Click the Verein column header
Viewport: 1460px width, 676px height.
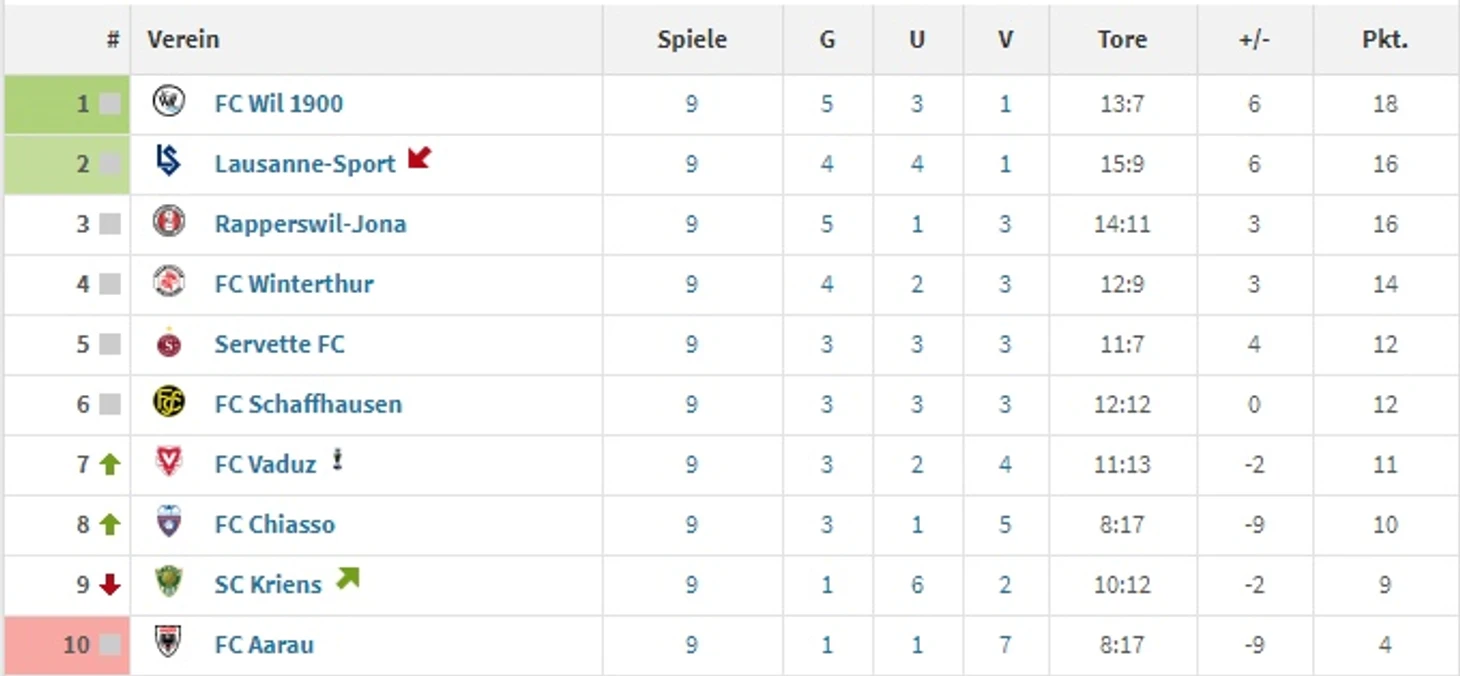(183, 40)
